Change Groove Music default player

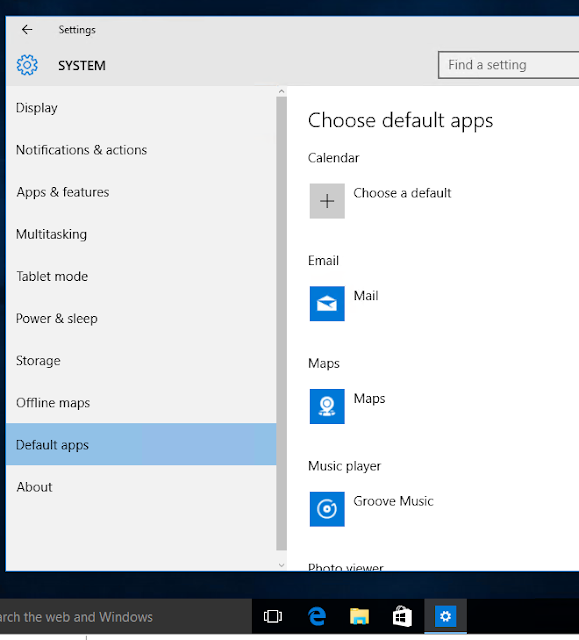tap(393, 501)
